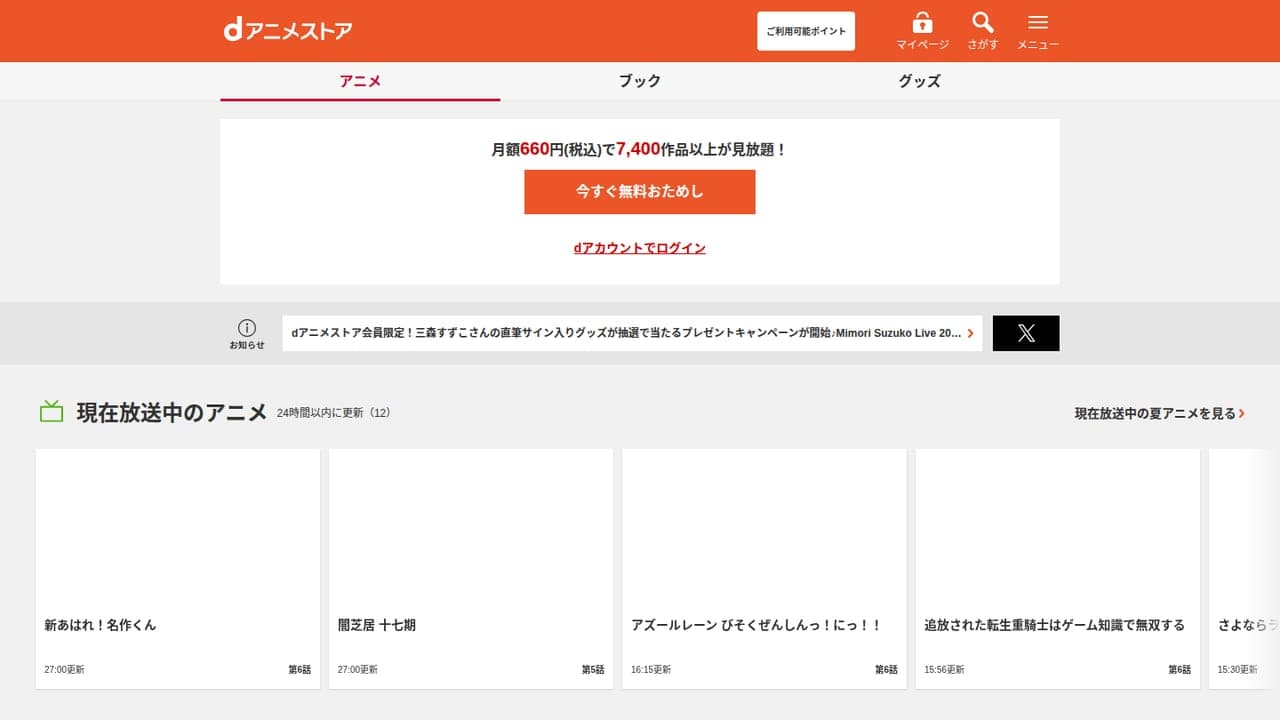Click 今すぐ無料おためし button
This screenshot has width=1280, height=720.
point(640,192)
